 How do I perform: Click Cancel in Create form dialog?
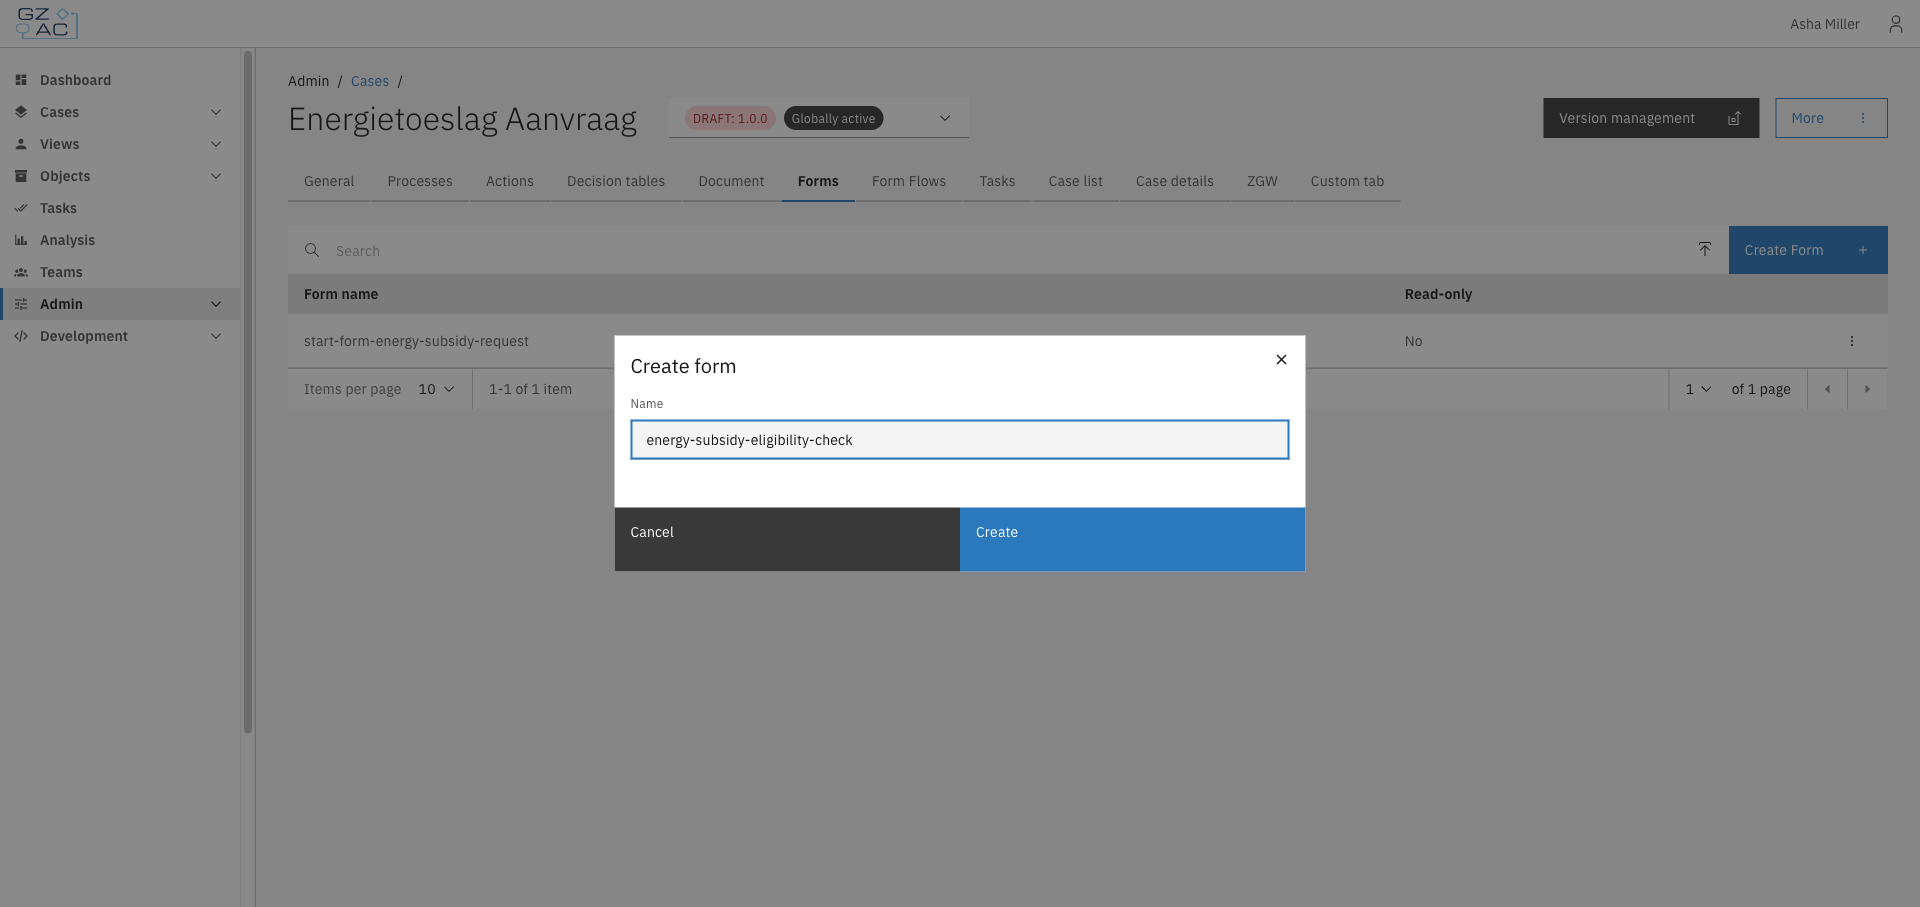pos(787,539)
